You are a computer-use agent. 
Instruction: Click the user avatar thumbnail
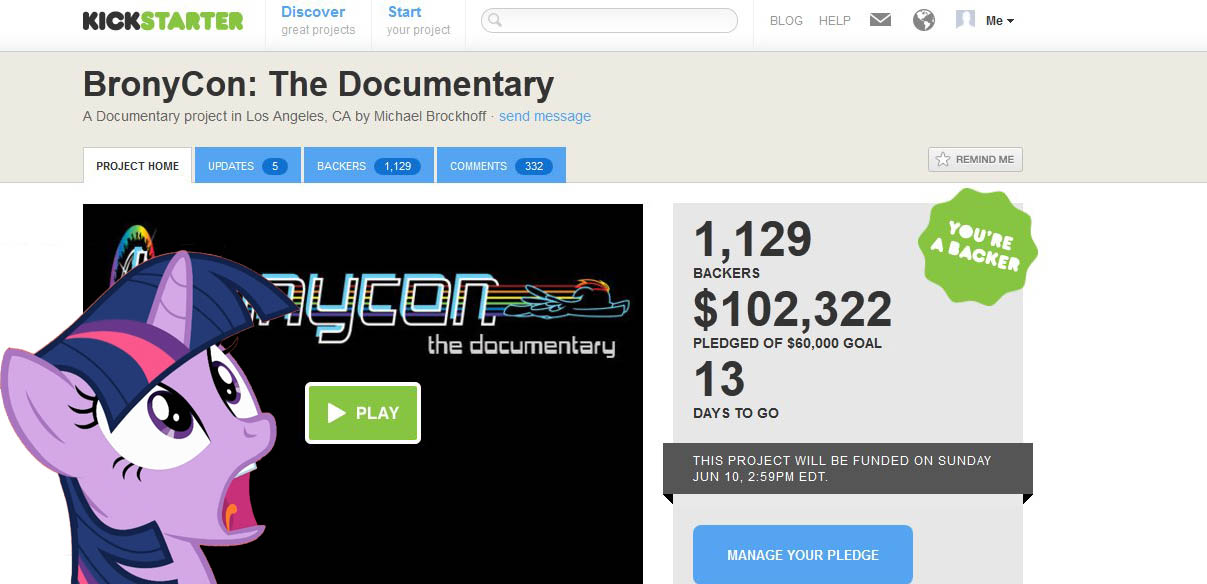pyautogui.click(x=965, y=20)
